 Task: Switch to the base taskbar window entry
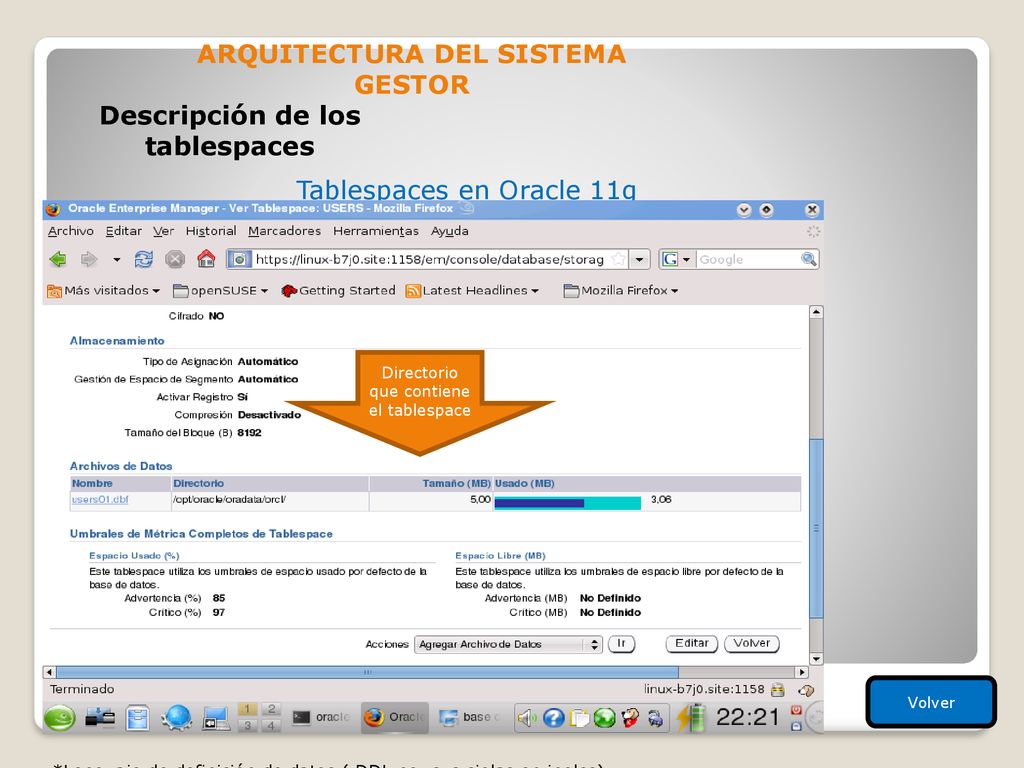(469, 718)
